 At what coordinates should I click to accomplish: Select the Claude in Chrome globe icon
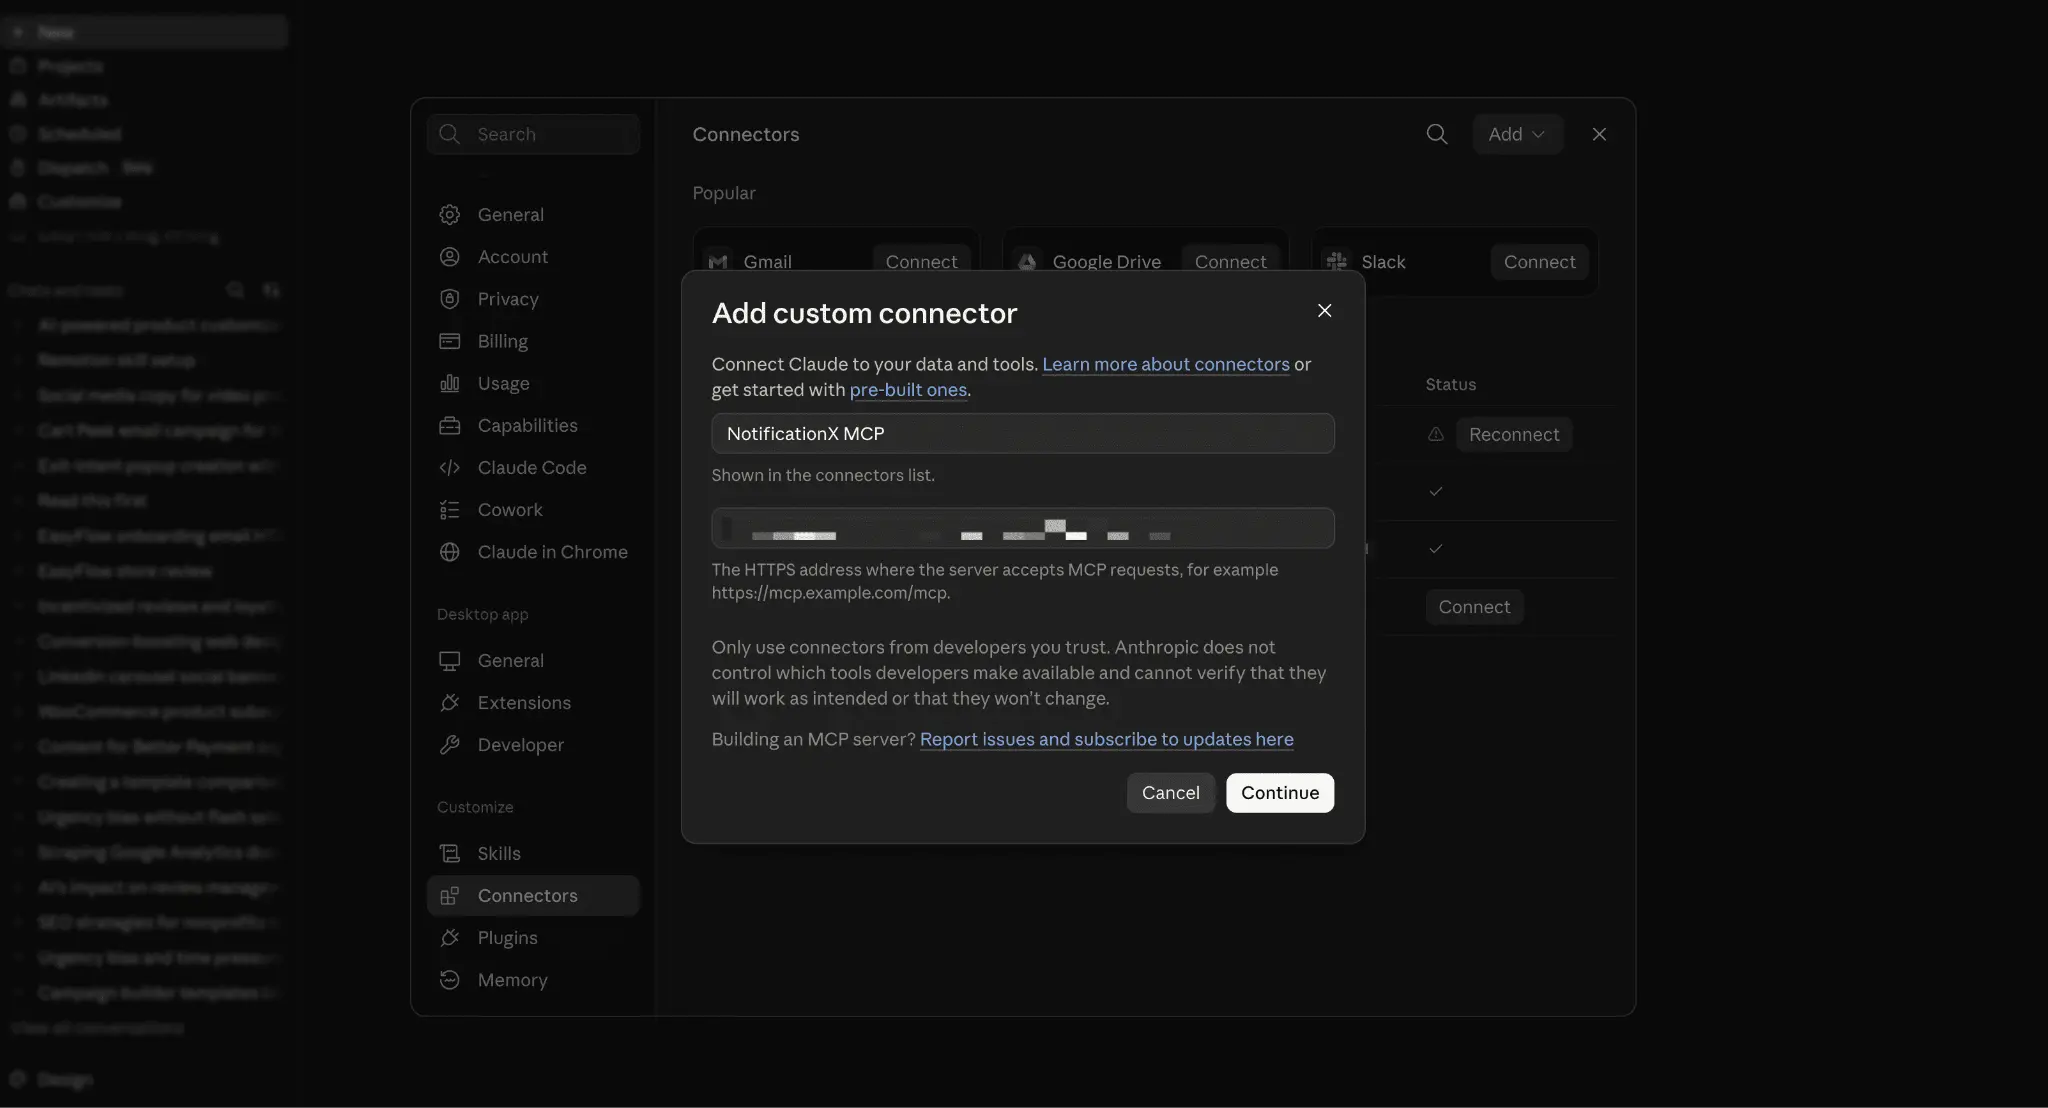click(x=450, y=552)
